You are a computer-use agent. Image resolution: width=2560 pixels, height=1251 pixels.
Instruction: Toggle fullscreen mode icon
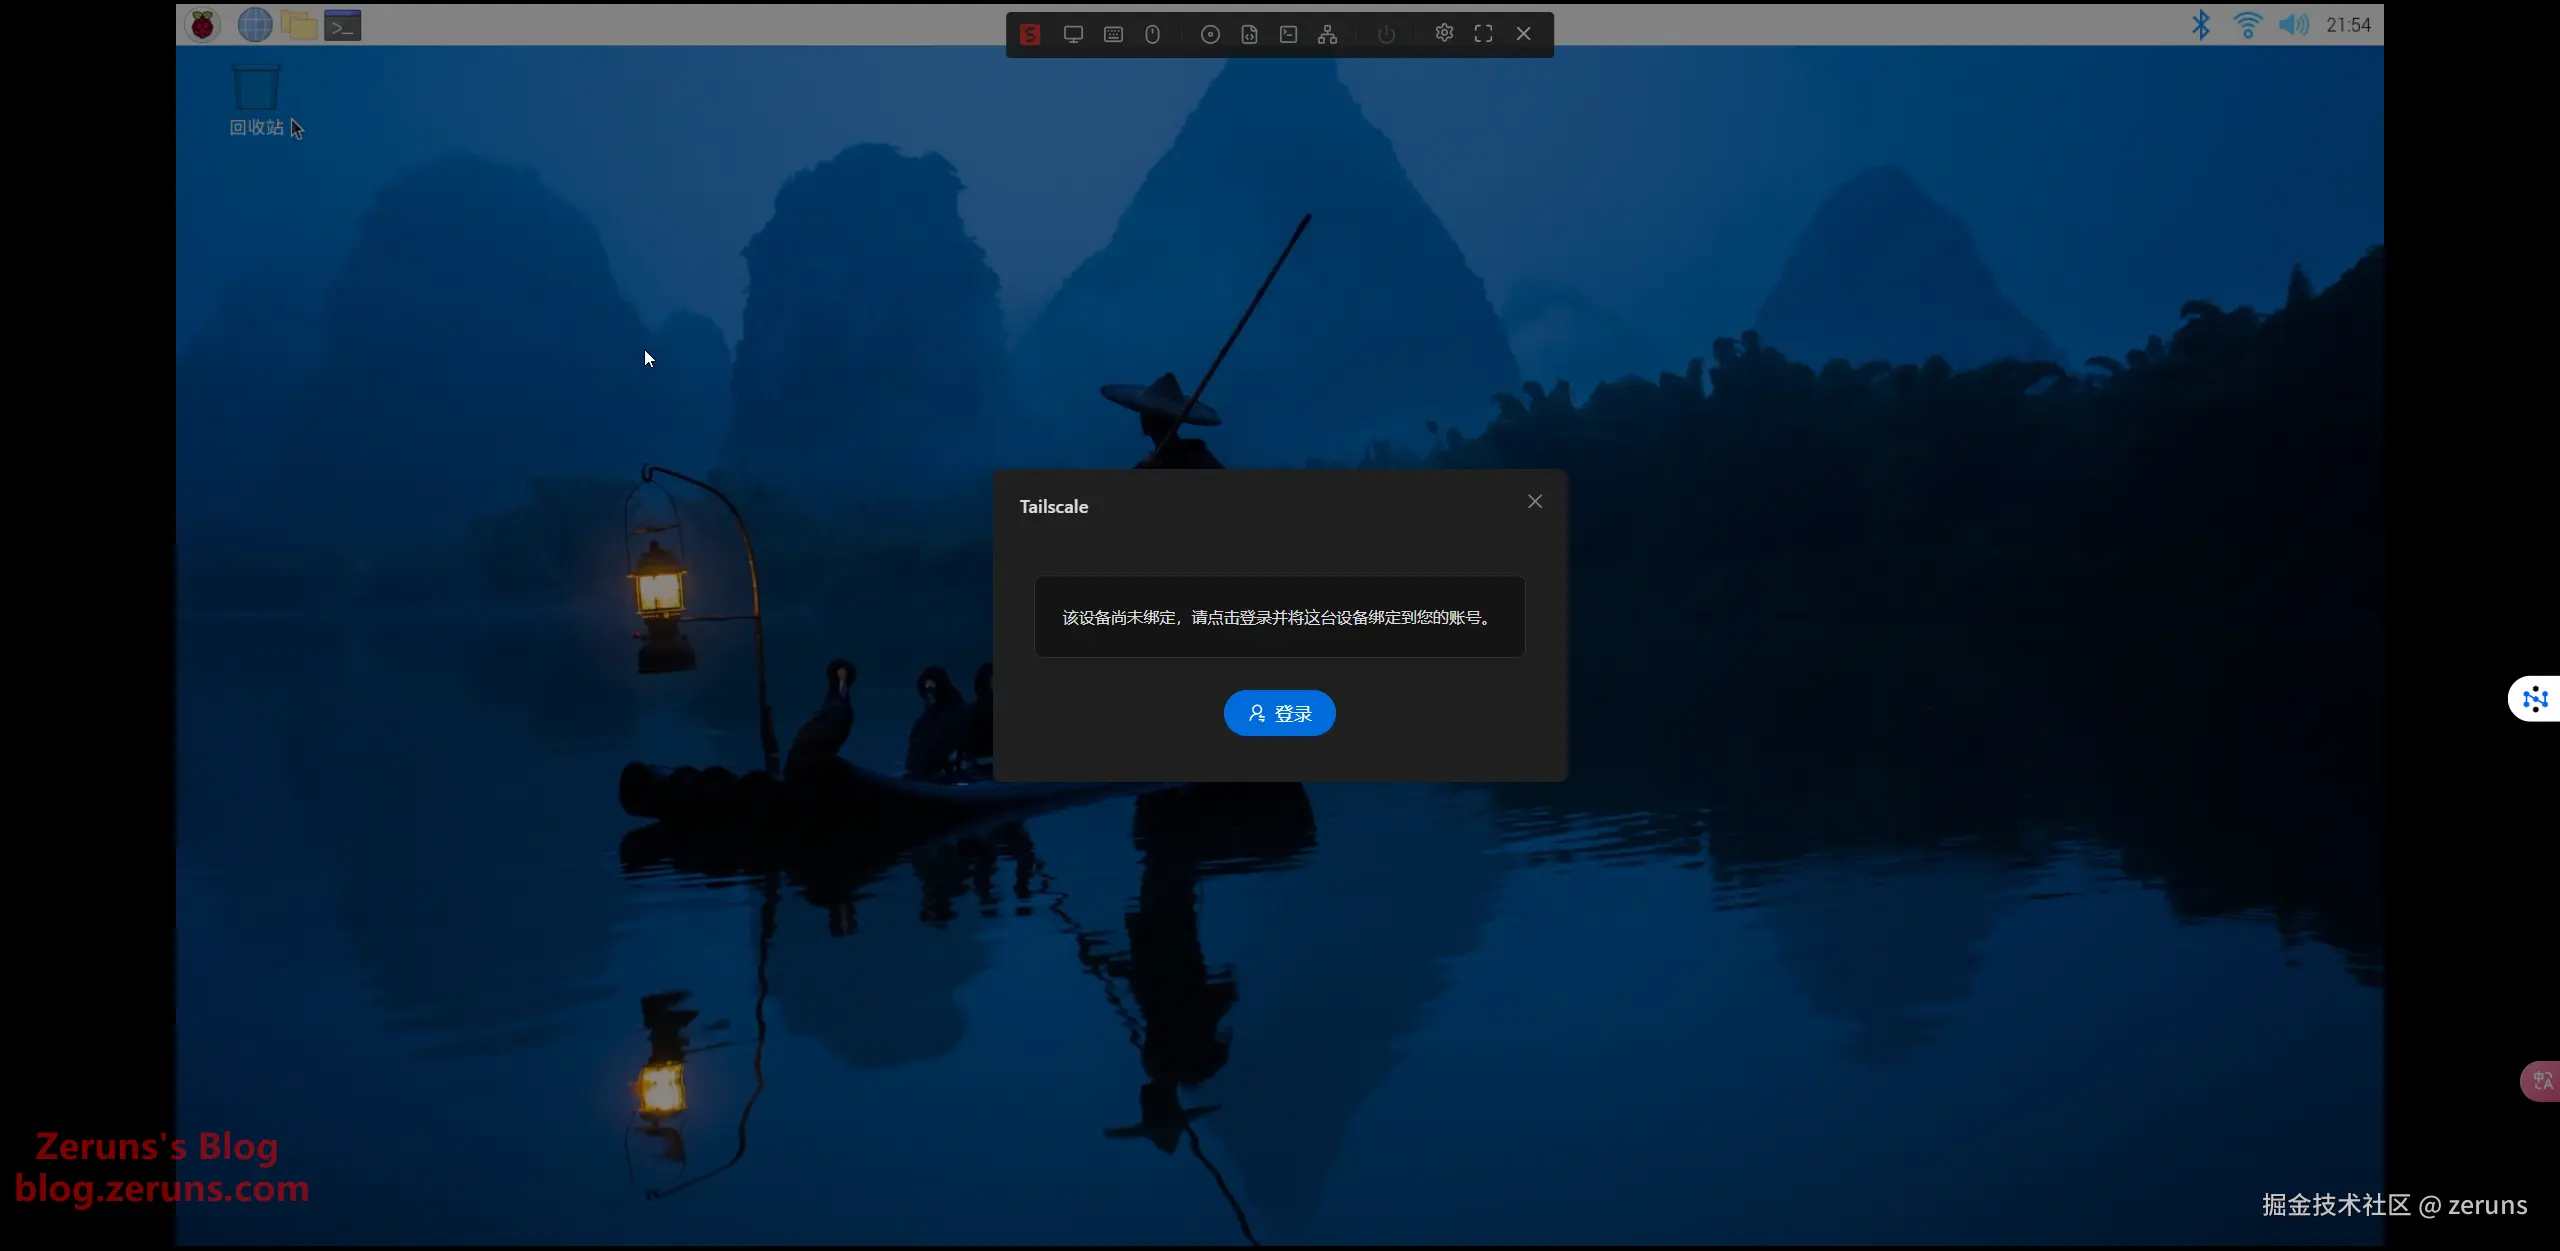click(x=1483, y=34)
